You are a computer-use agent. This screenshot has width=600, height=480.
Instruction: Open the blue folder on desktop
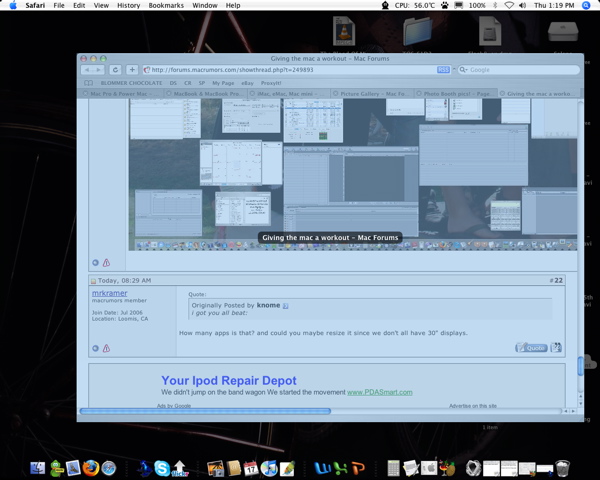417,31
